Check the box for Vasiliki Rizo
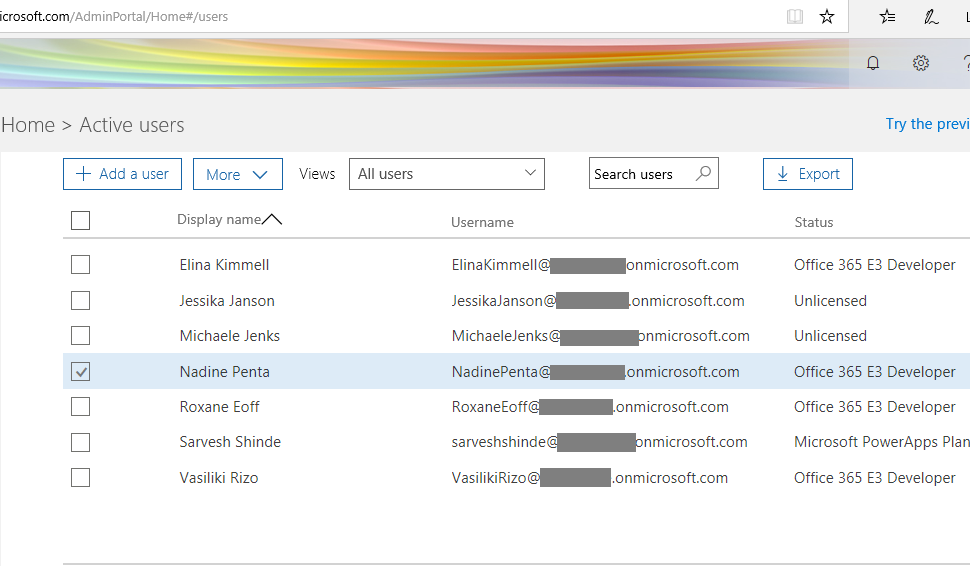The image size is (970, 566). coord(80,478)
